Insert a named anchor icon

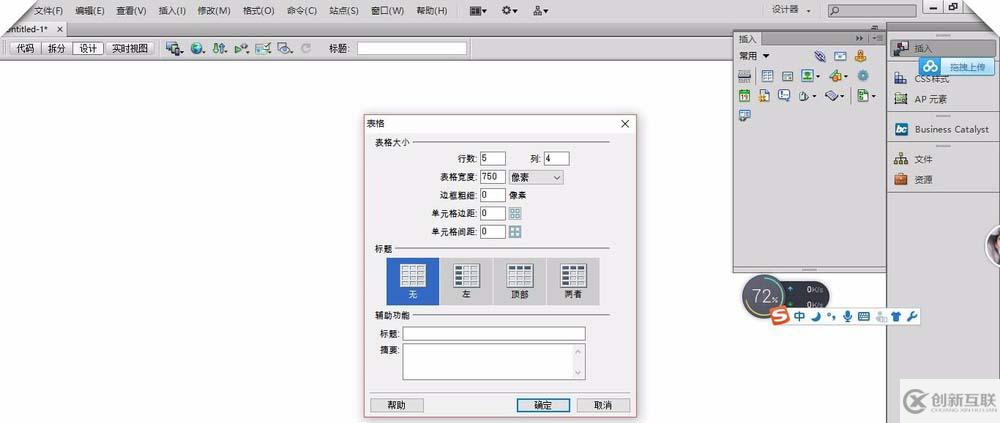pyautogui.click(x=860, y=56)
